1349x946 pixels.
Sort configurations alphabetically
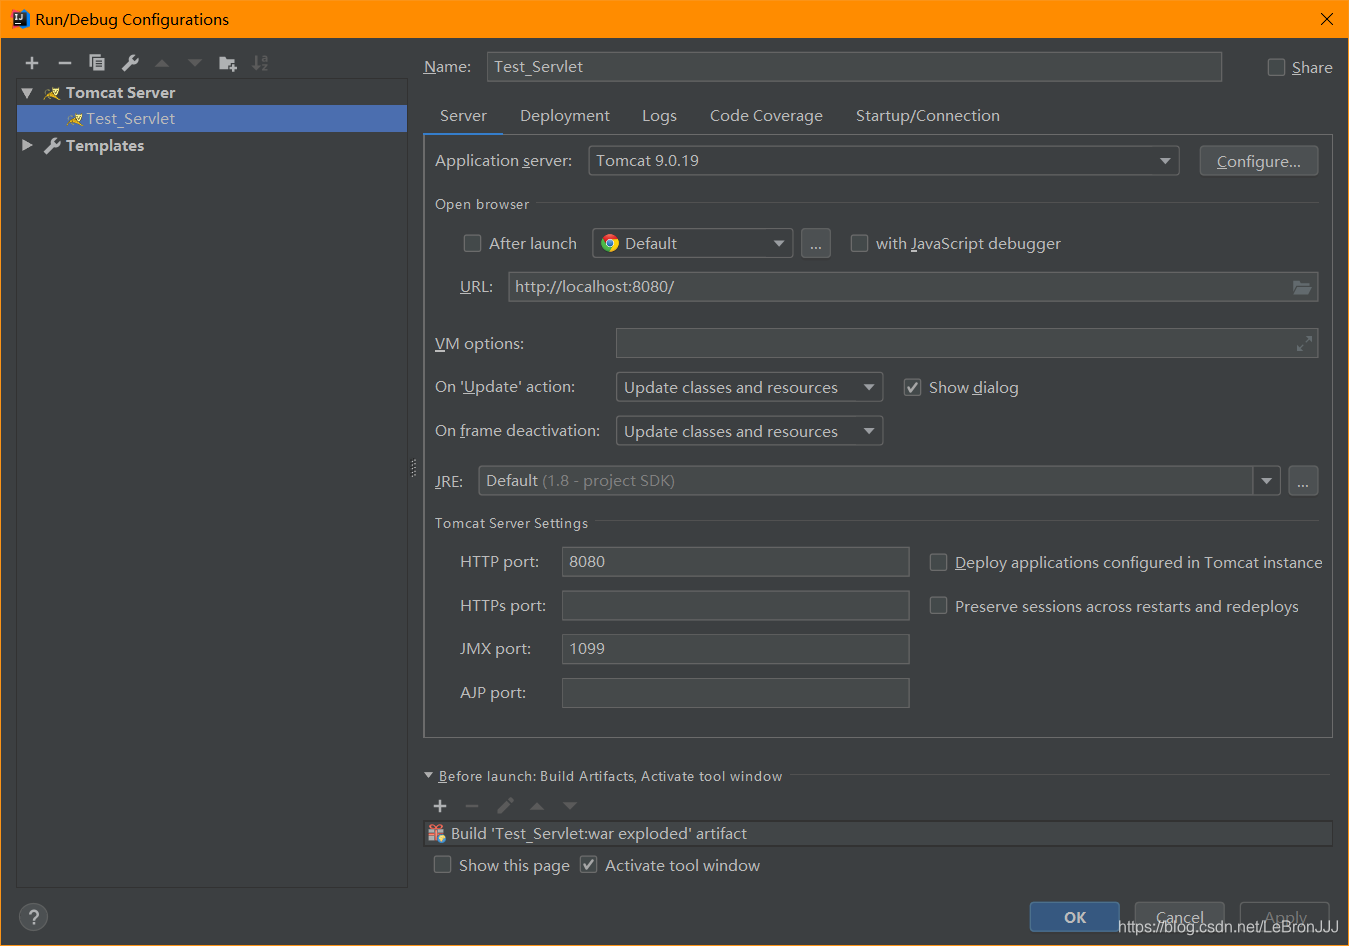260,63
